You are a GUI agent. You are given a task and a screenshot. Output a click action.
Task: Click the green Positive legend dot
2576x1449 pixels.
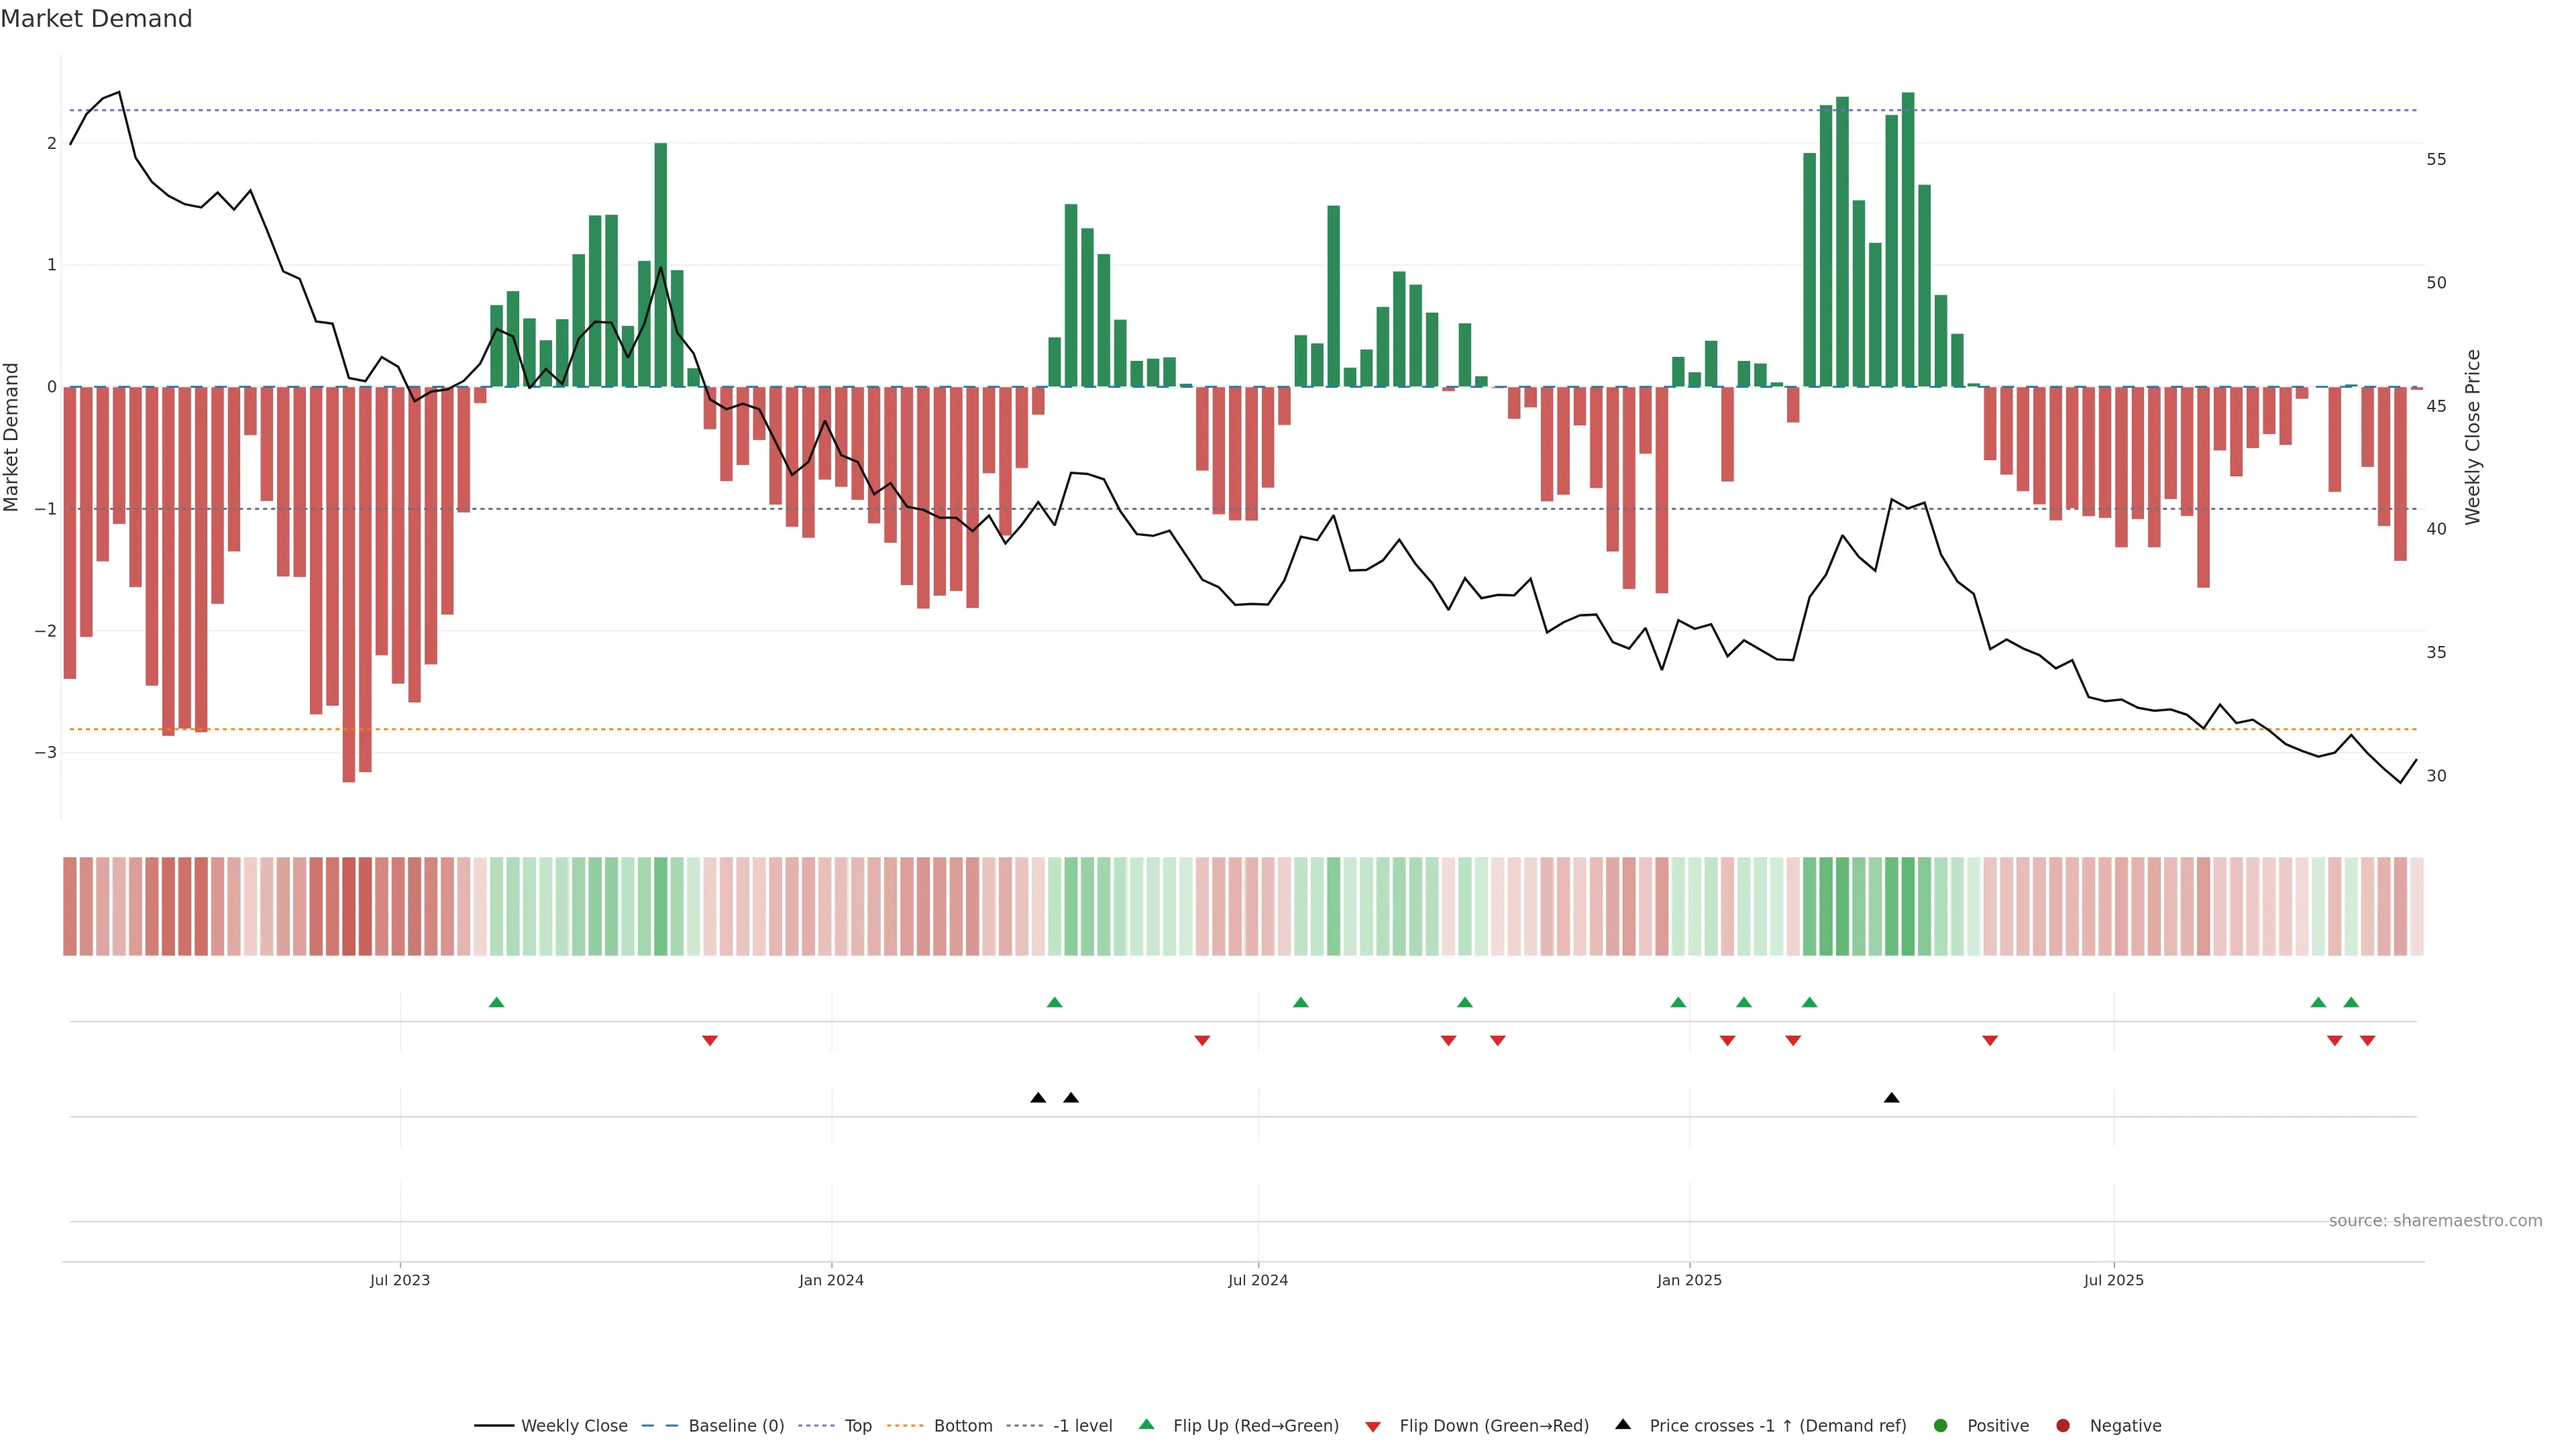click(1941, 1426)
